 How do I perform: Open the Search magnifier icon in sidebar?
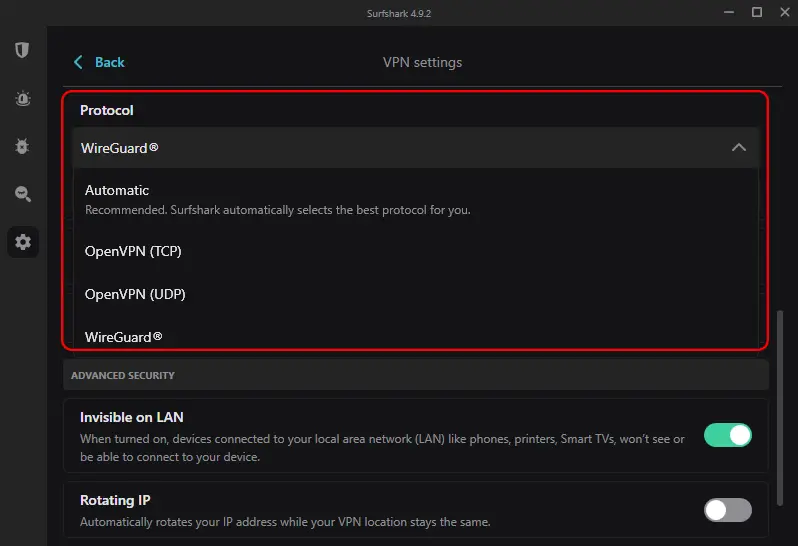point(23,194)
